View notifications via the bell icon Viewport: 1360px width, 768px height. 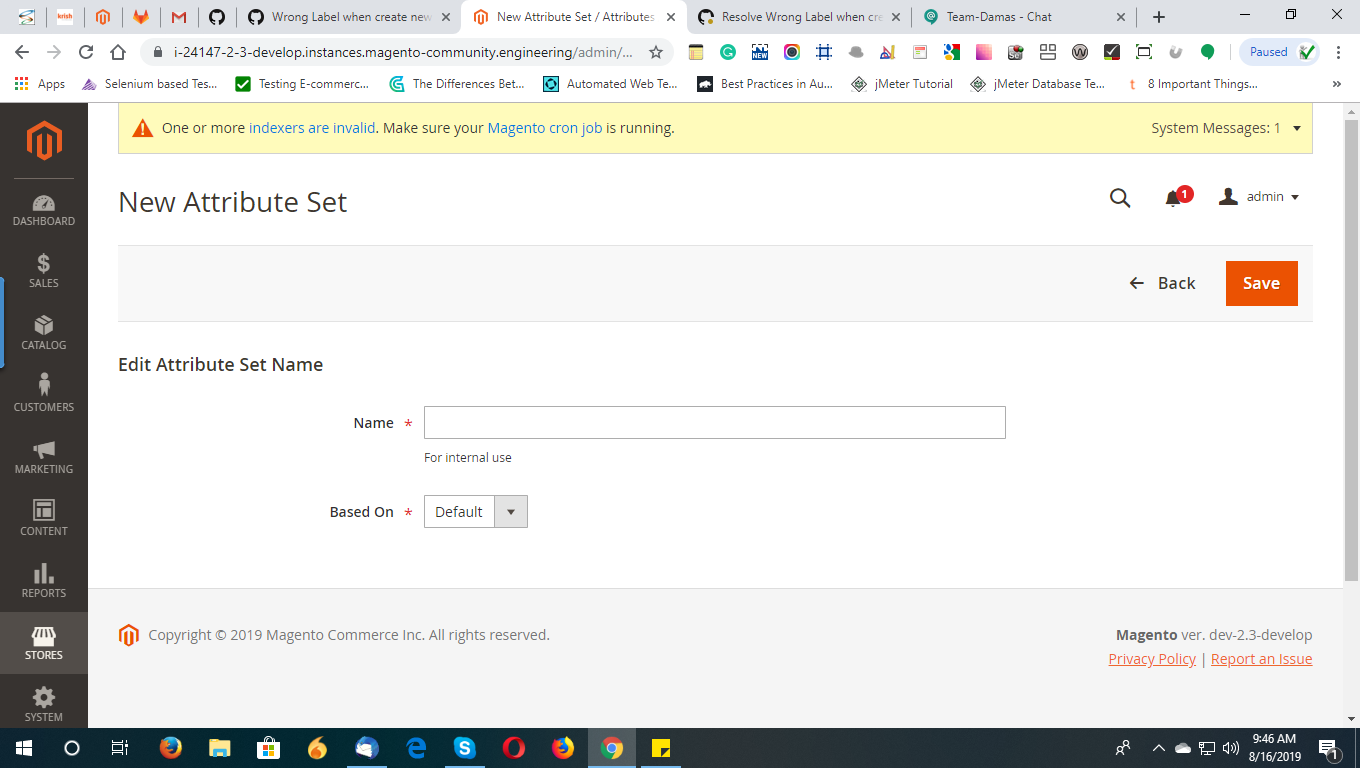(x=1172, y=197)
